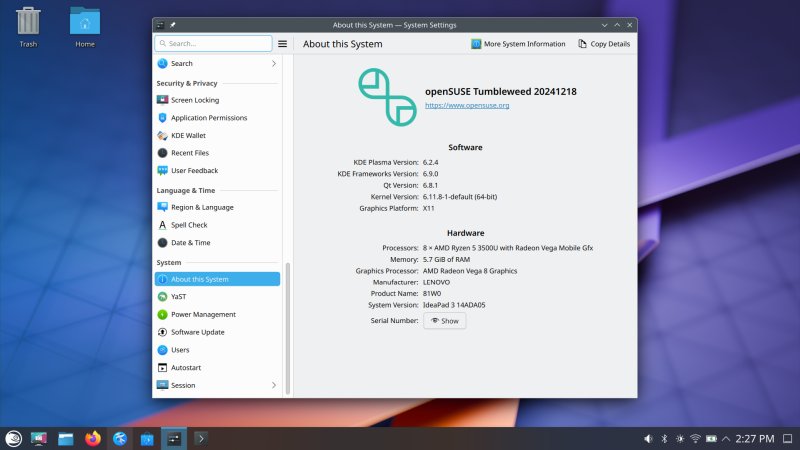Open KDE Wallet settings
The height and width of the screenshot is (450, 800).
217,135
